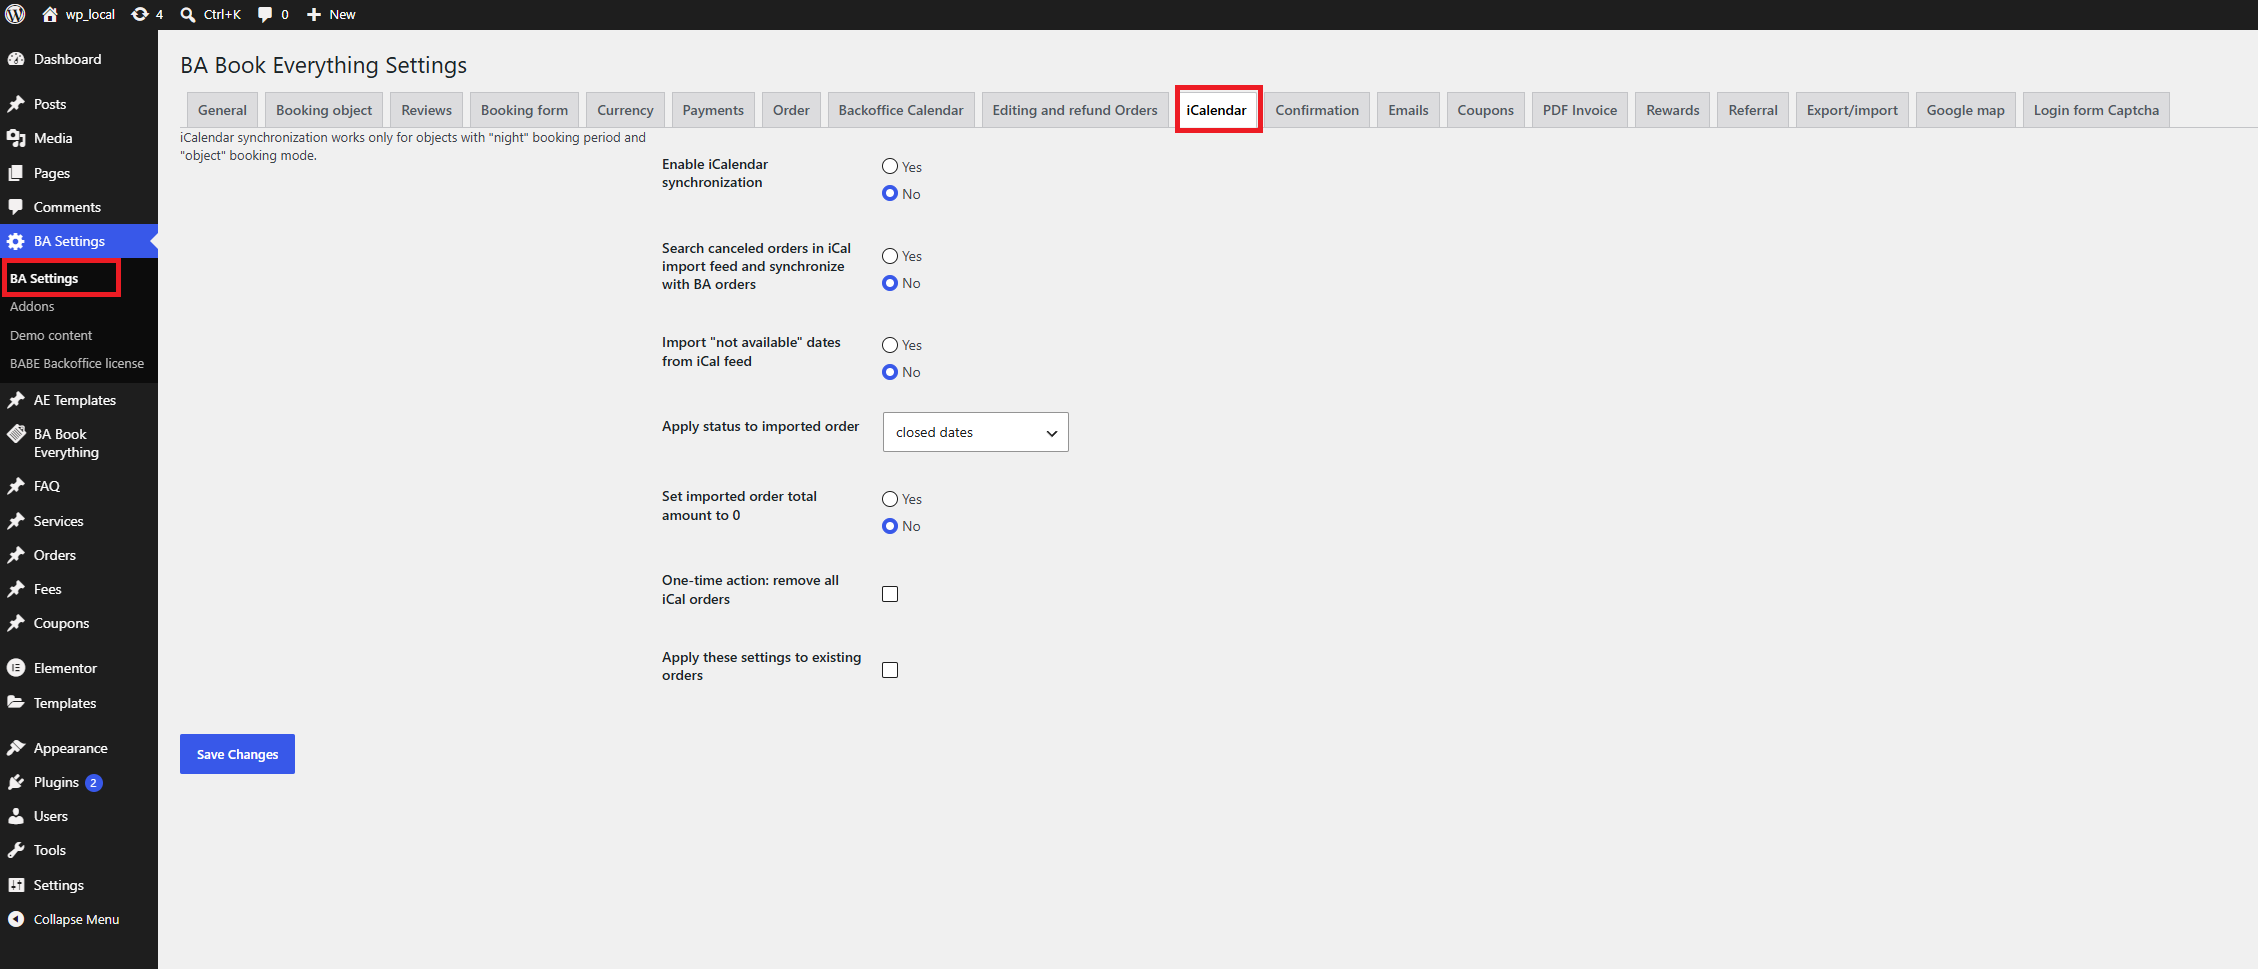Click the updates icon showing 4
Image resolution: width=2258 pixels, height=969 pixels.
tap(140, 14)
